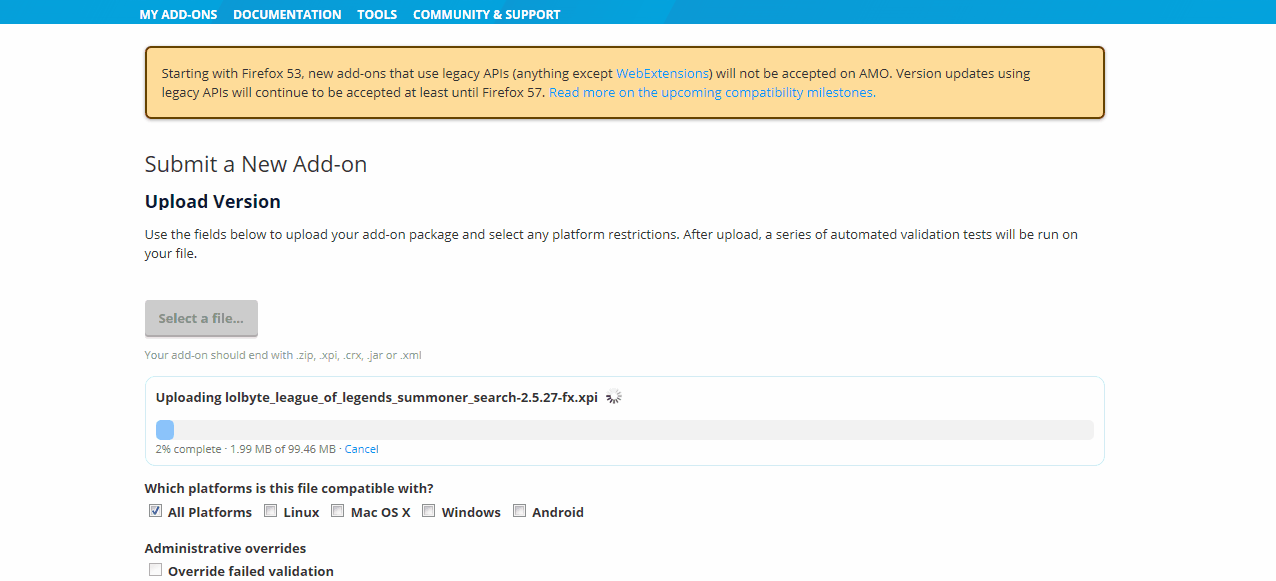Cancel the file upload
This screenshot has height=581, width=1276.
click(361, 449)
